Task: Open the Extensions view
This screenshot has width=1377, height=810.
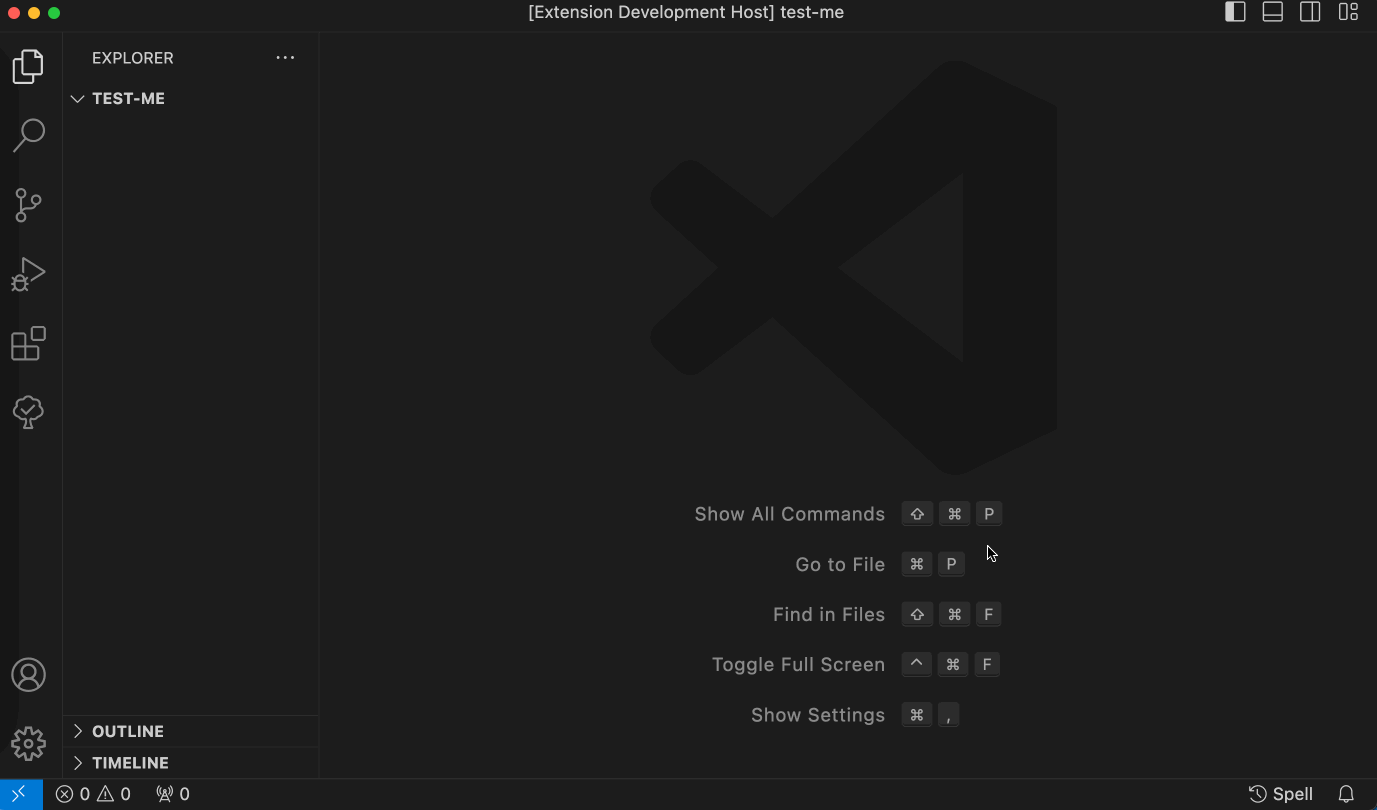Action: click(x=28, y=343)
